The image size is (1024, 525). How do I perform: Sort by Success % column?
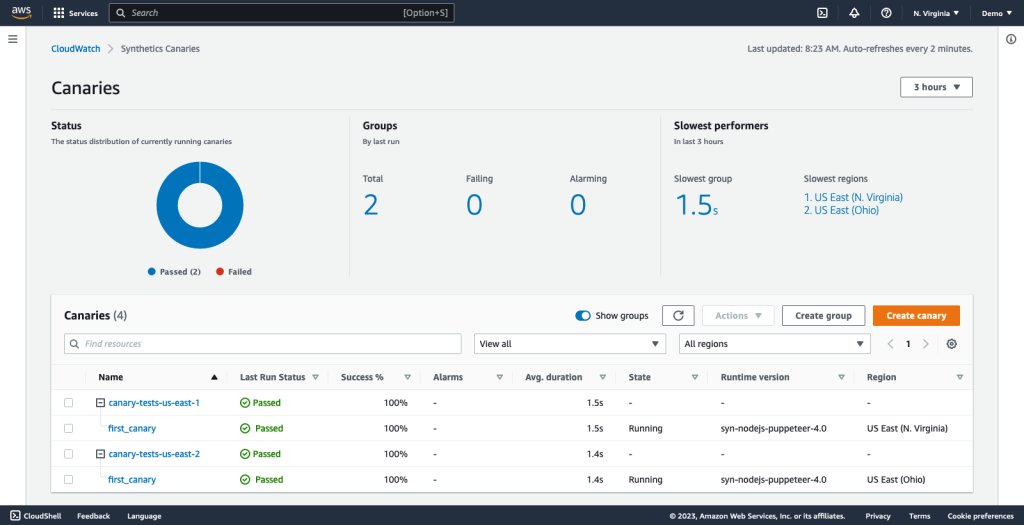(408, 377)
